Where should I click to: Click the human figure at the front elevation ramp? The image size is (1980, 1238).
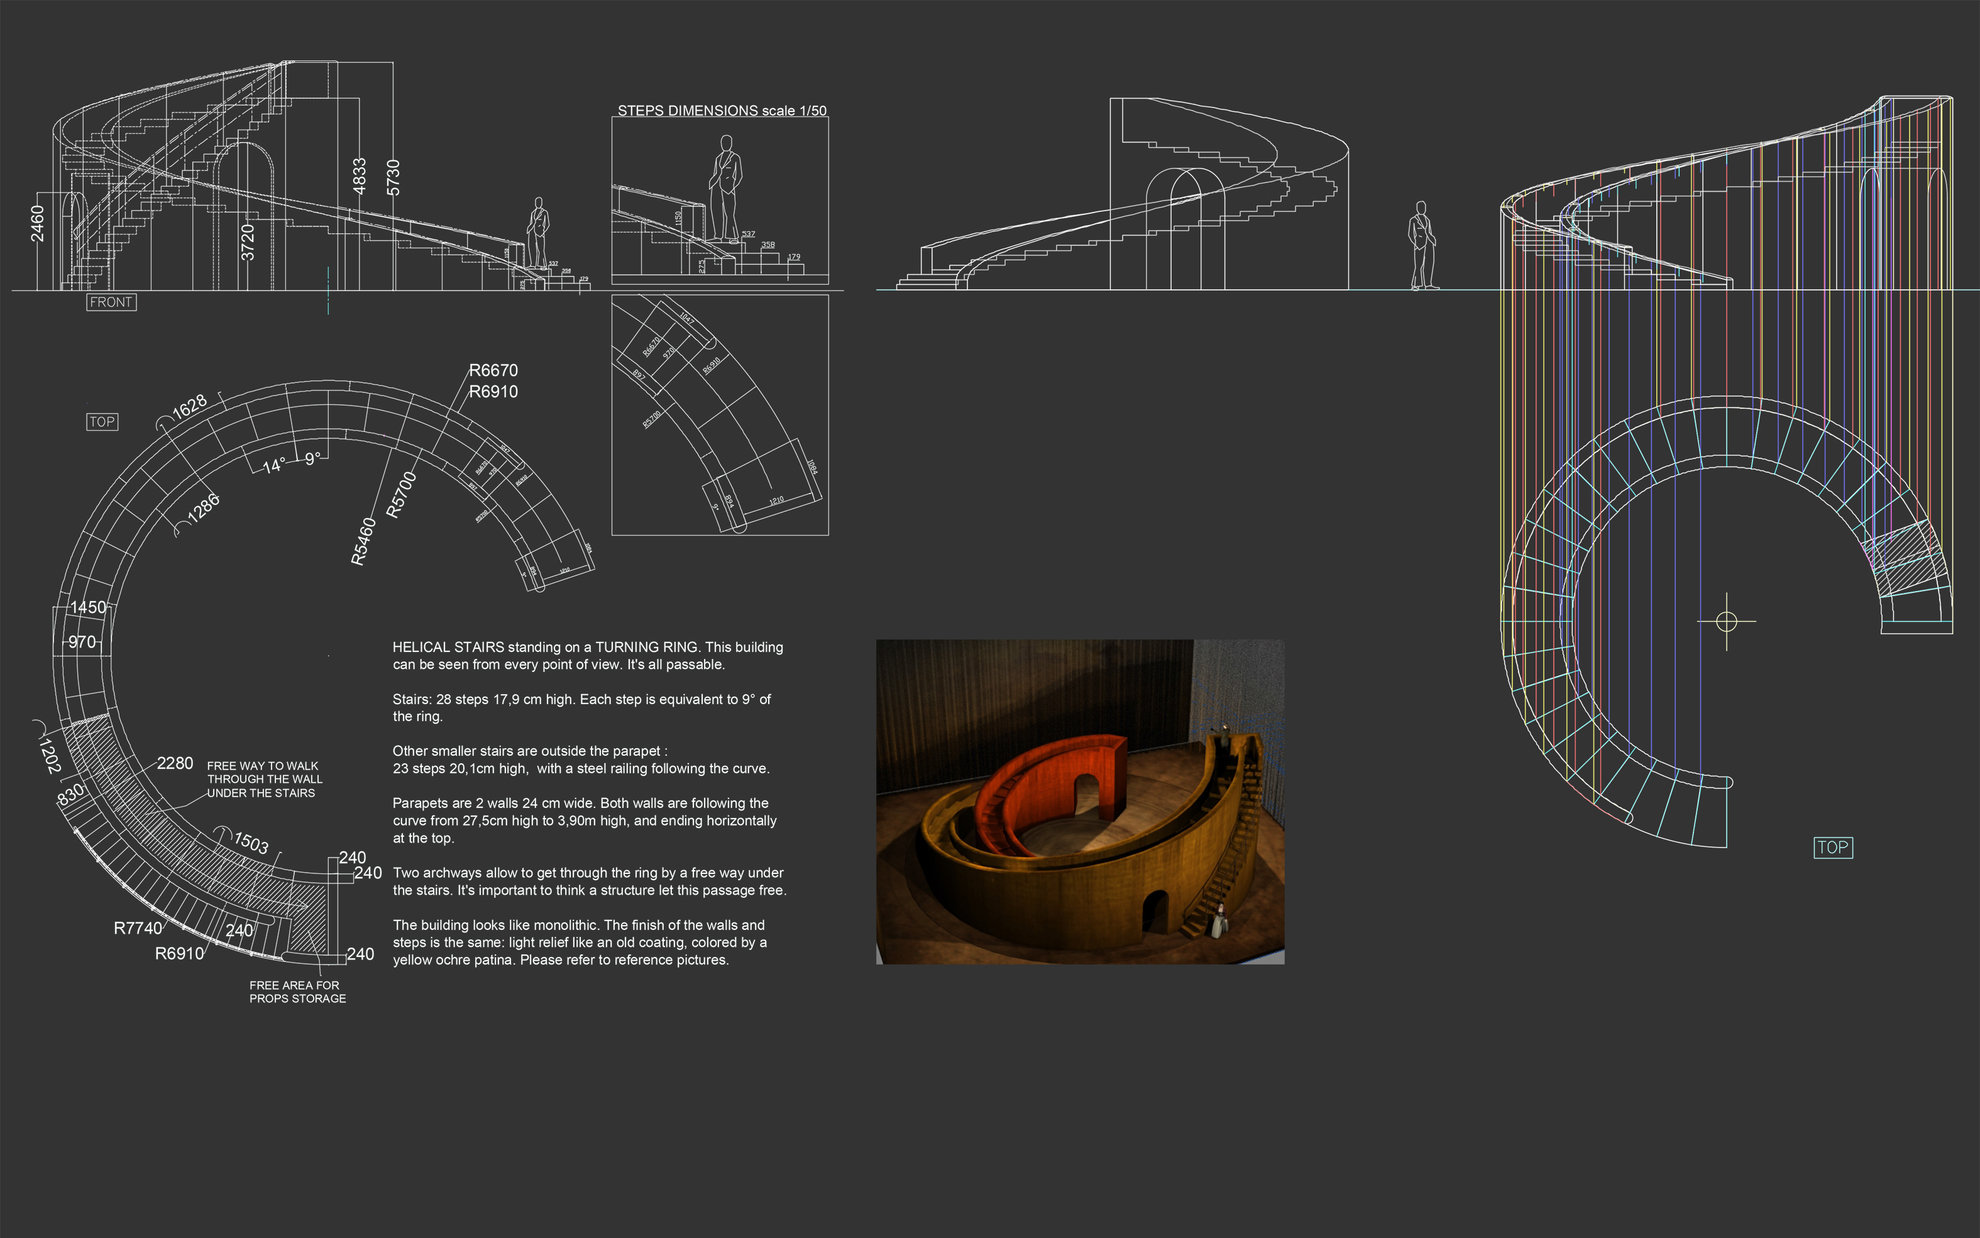pyautogui.click(x=539, y=232)
